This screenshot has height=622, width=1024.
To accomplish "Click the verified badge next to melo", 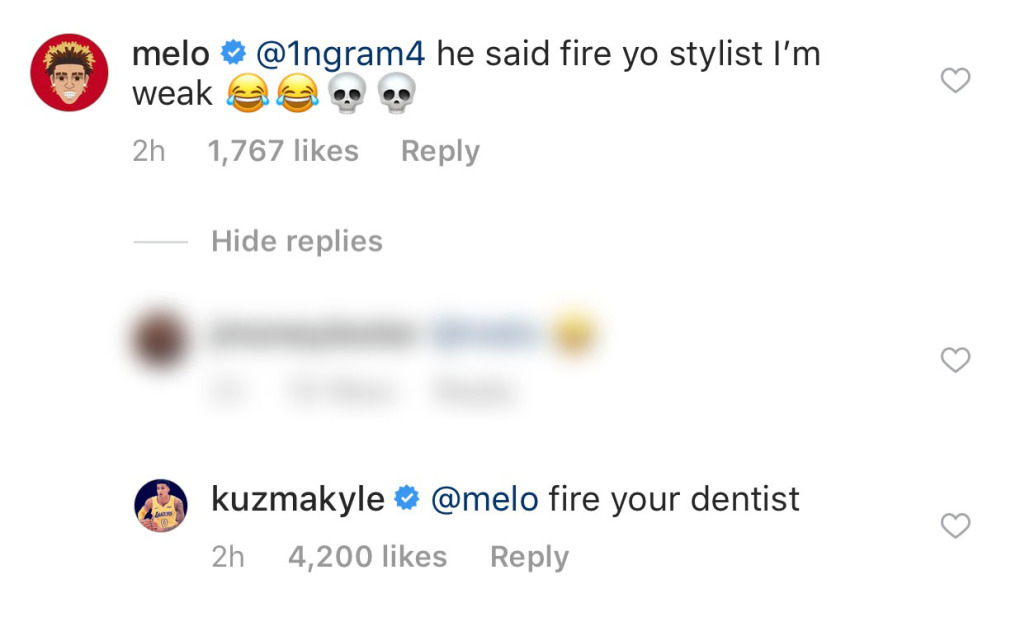I will click(x=234, y=53).
